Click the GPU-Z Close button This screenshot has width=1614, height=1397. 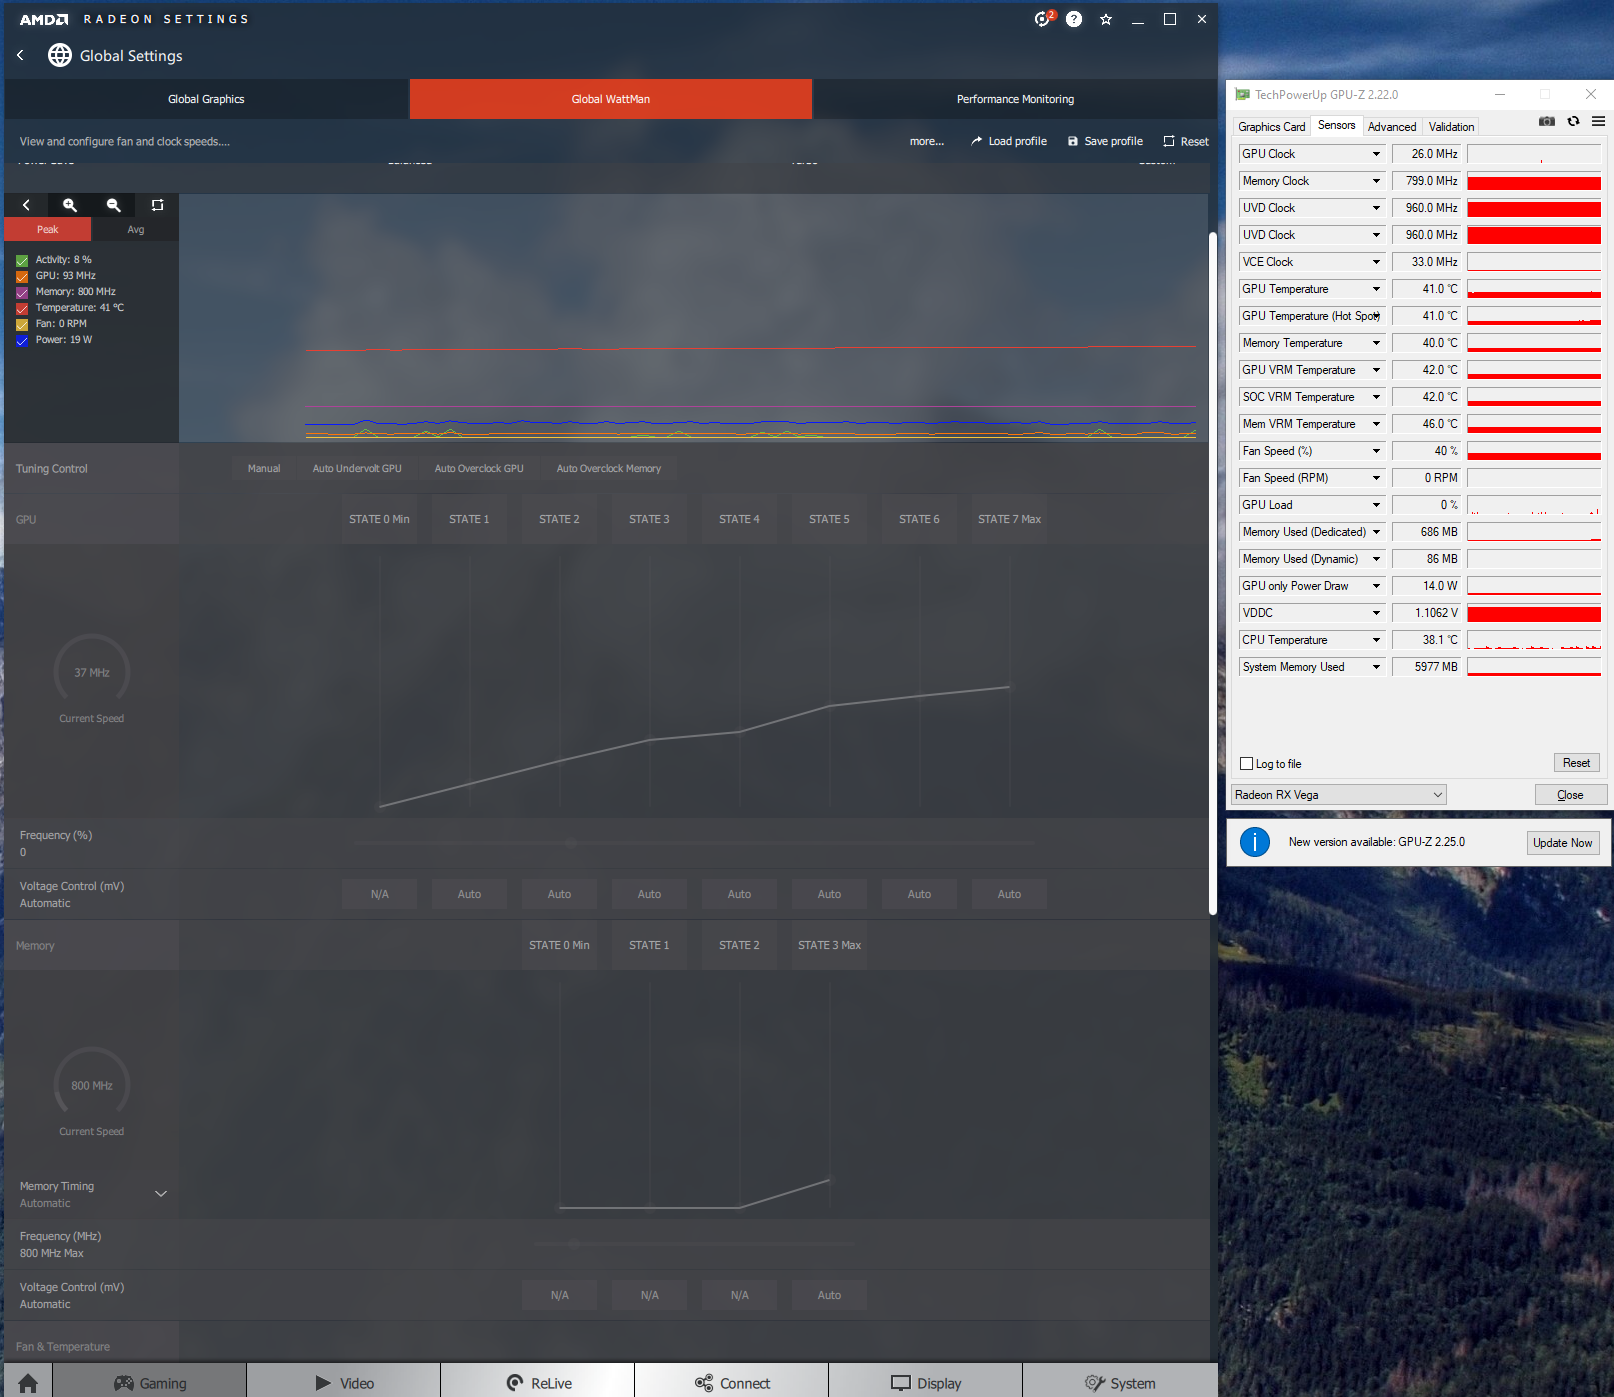[1571, 795]
